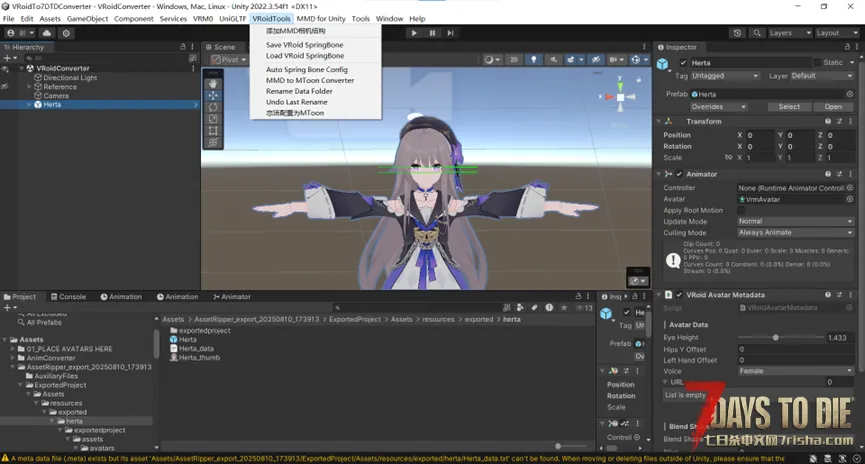Open the prefab Overrides dropdown
This screenshot has height=464, width=865.
coord(718,106)
